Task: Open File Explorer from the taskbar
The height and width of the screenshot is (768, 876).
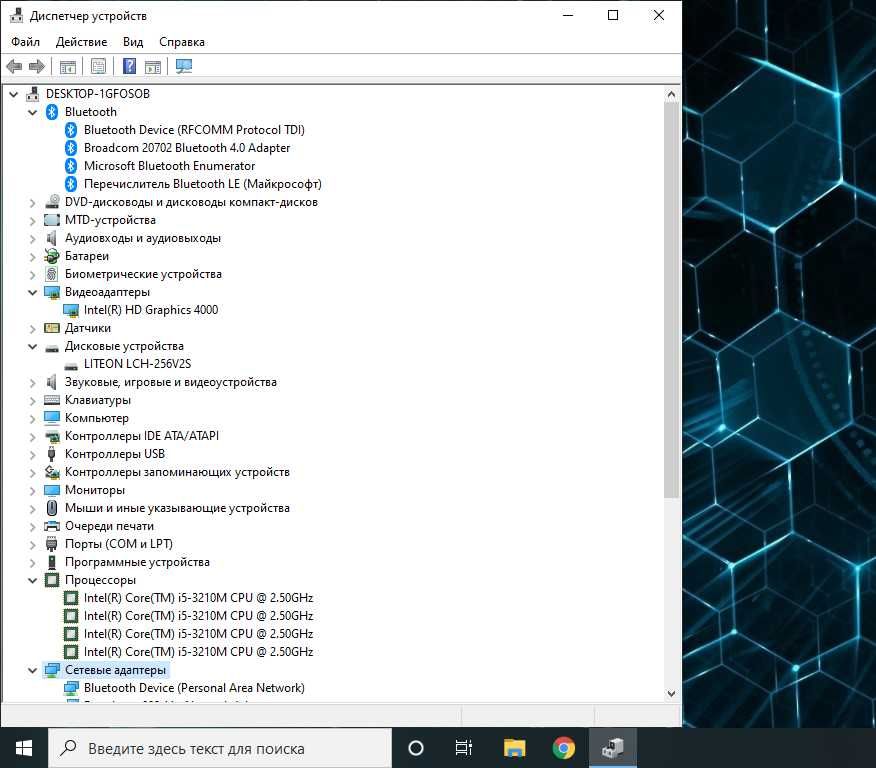Action: click(x=515, y=748)
